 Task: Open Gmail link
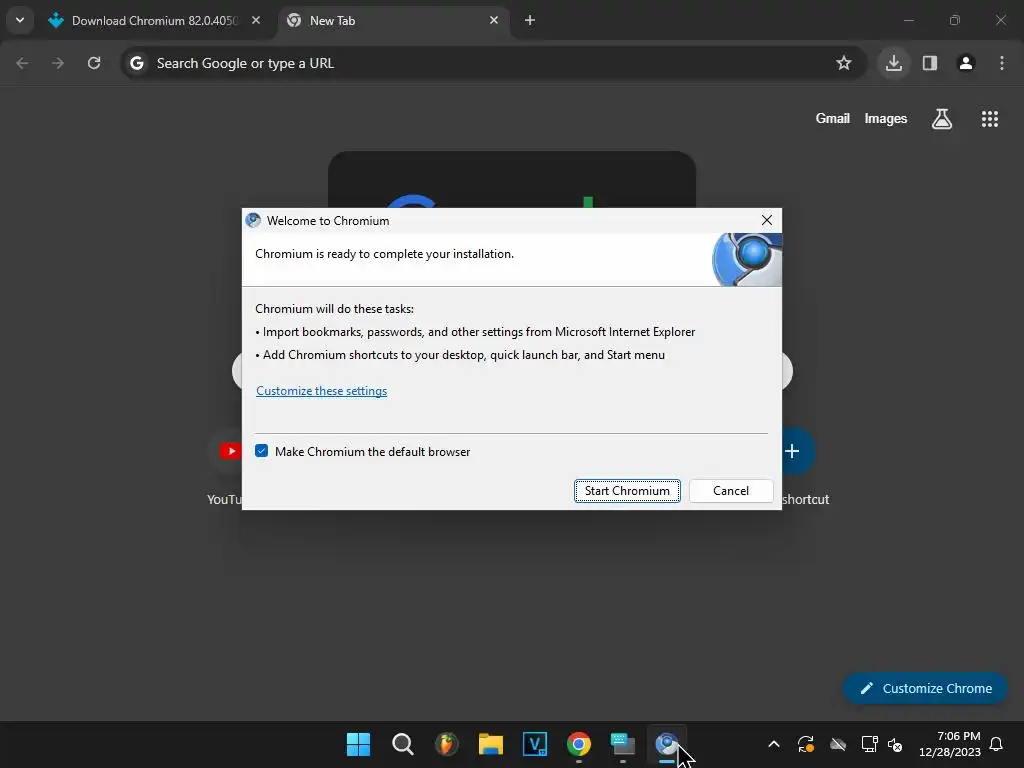click(x=833, y=118)
